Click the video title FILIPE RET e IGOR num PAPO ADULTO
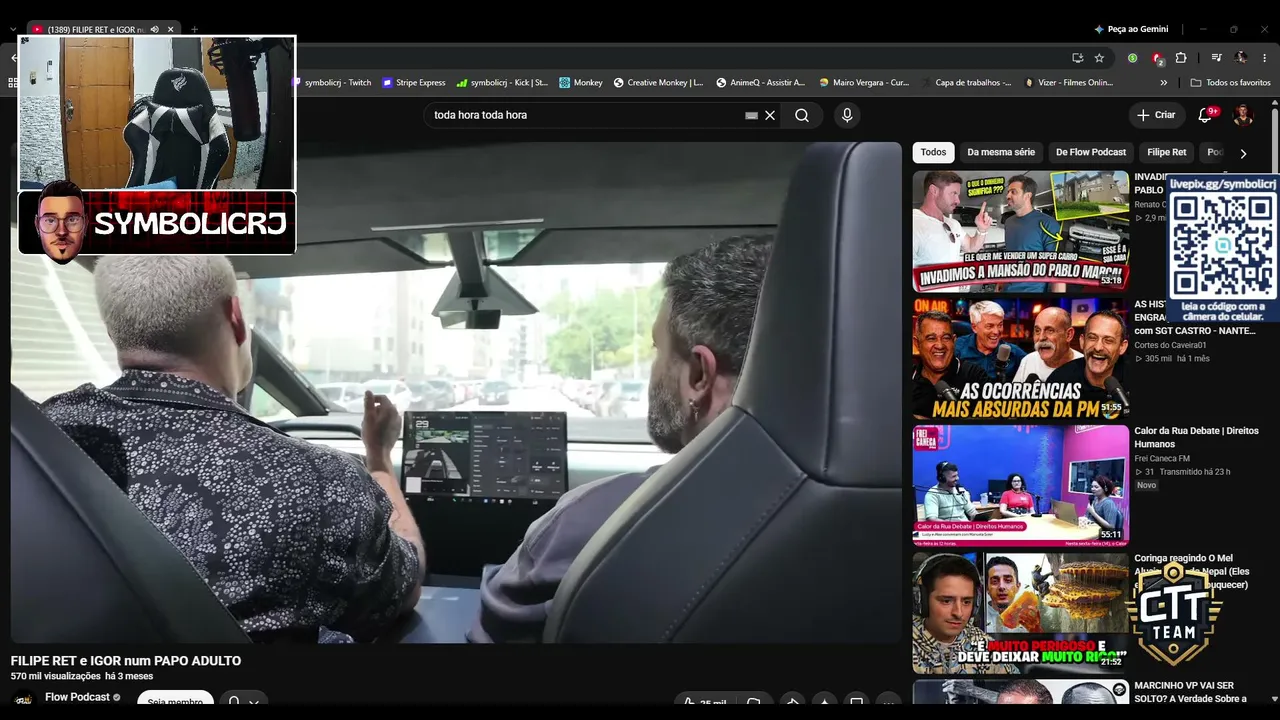The width and height of the screenshot is (1280, 720). click(x=126, y=661)
